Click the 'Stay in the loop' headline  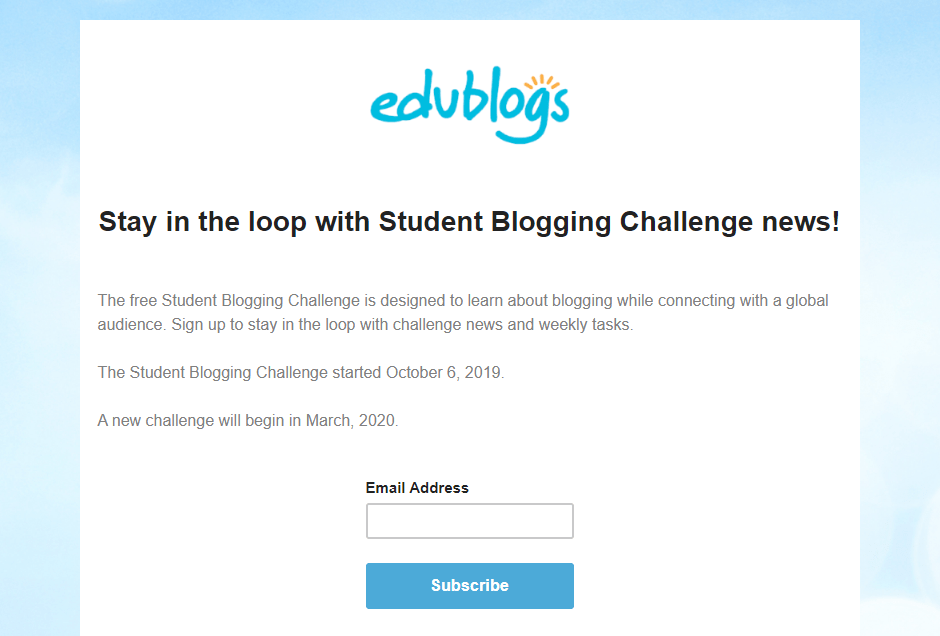tap(468, 221)
